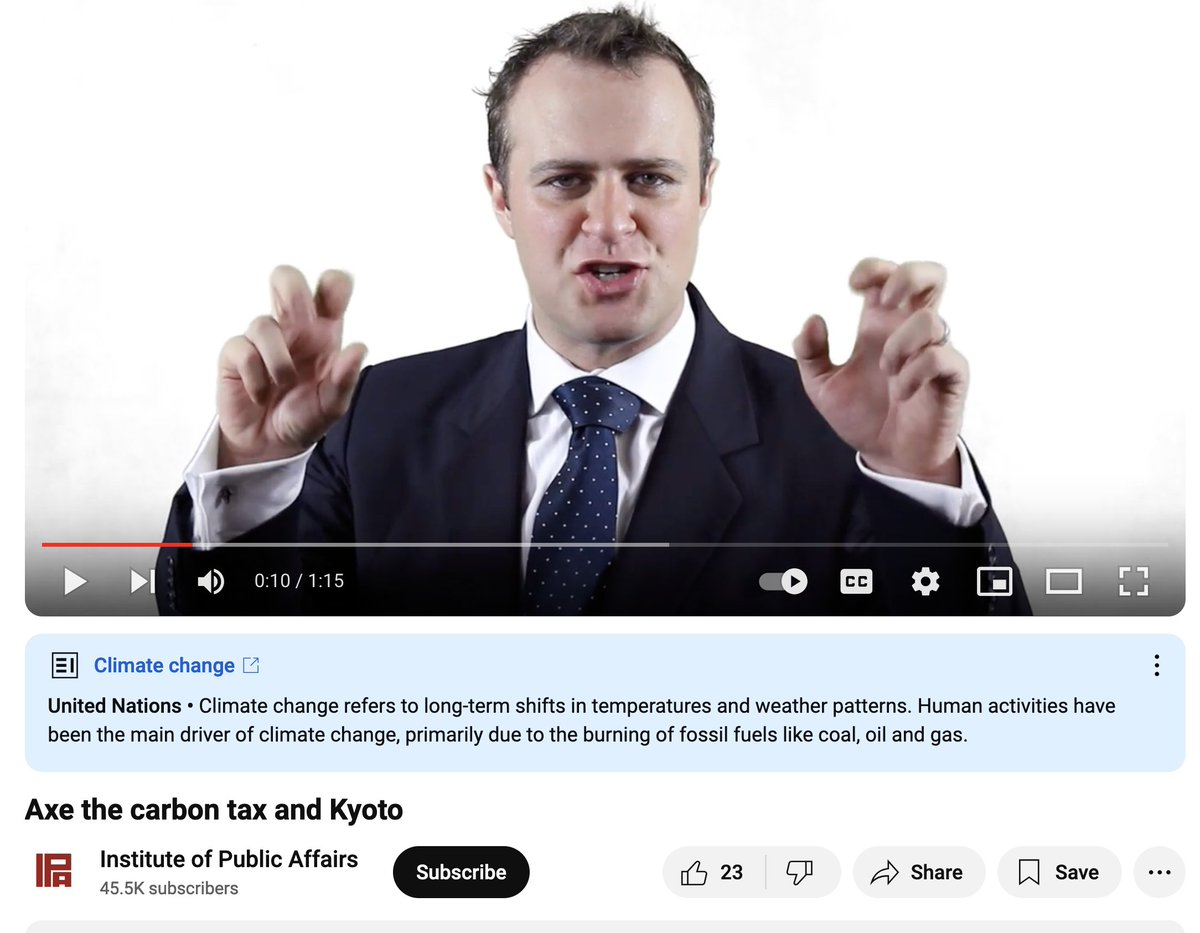Image resolution: width=1200 pixels, height=933 pixels.
Task: Skip to the next video
Action: (143, 581)
